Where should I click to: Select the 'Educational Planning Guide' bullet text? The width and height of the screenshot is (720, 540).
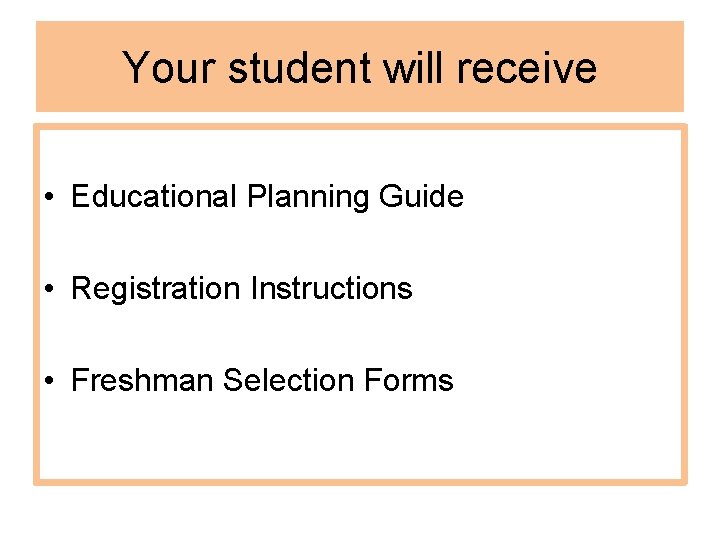click(267, 197)
